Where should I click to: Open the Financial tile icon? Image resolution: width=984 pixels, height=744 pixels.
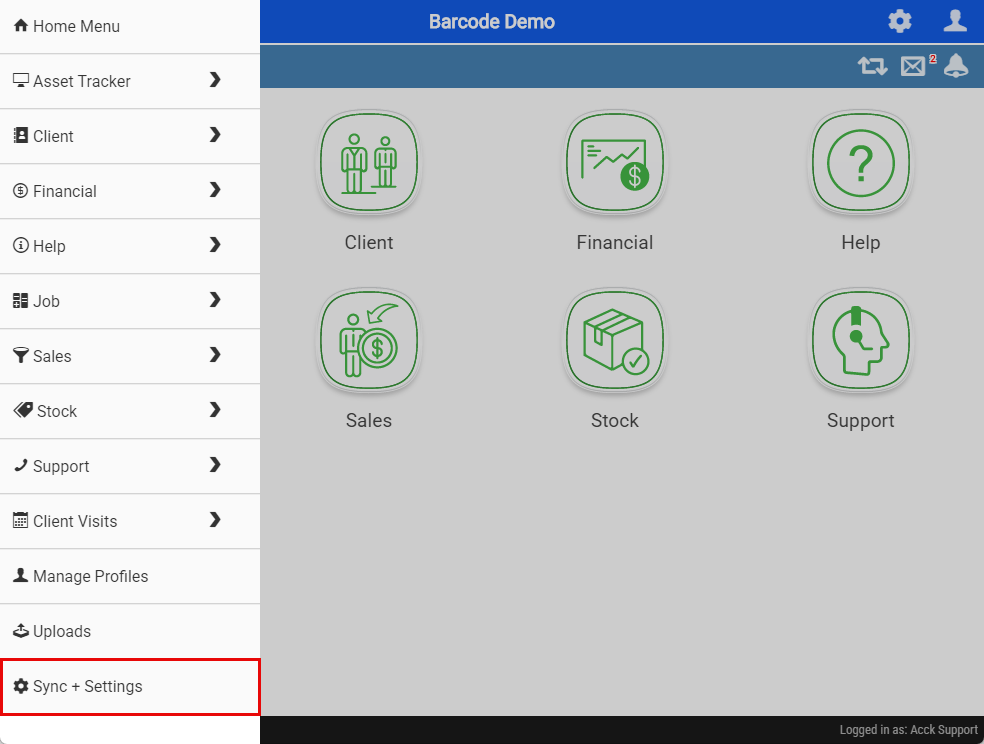(615, 163)
